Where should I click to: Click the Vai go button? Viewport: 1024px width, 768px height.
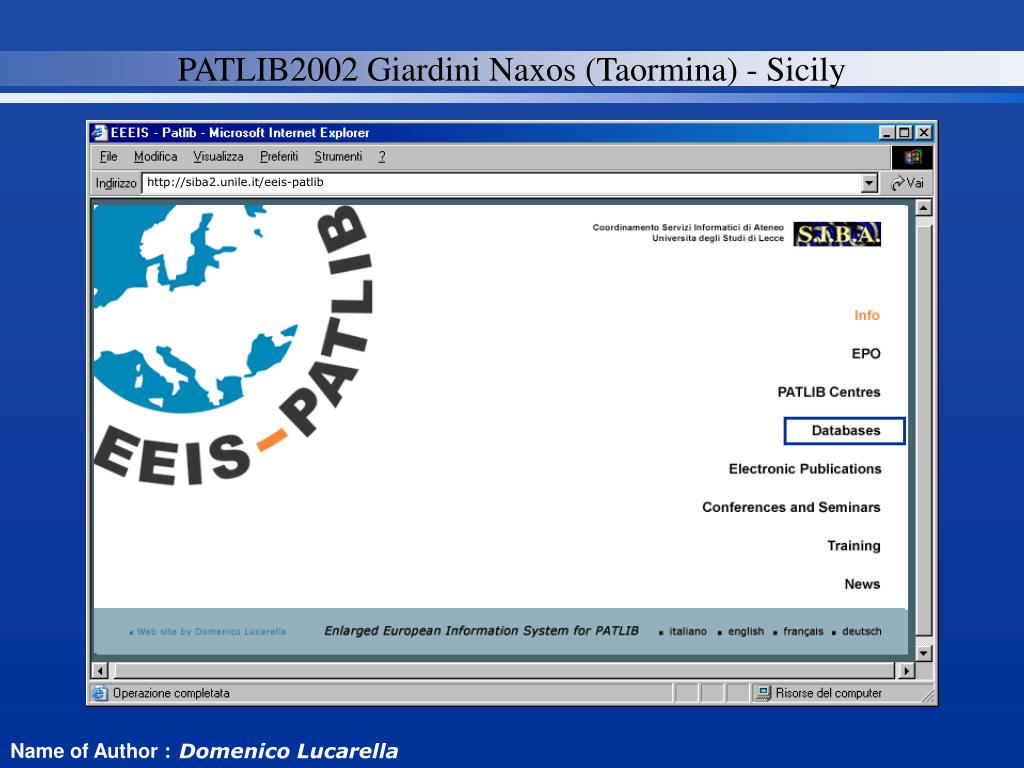coord(908,184)
